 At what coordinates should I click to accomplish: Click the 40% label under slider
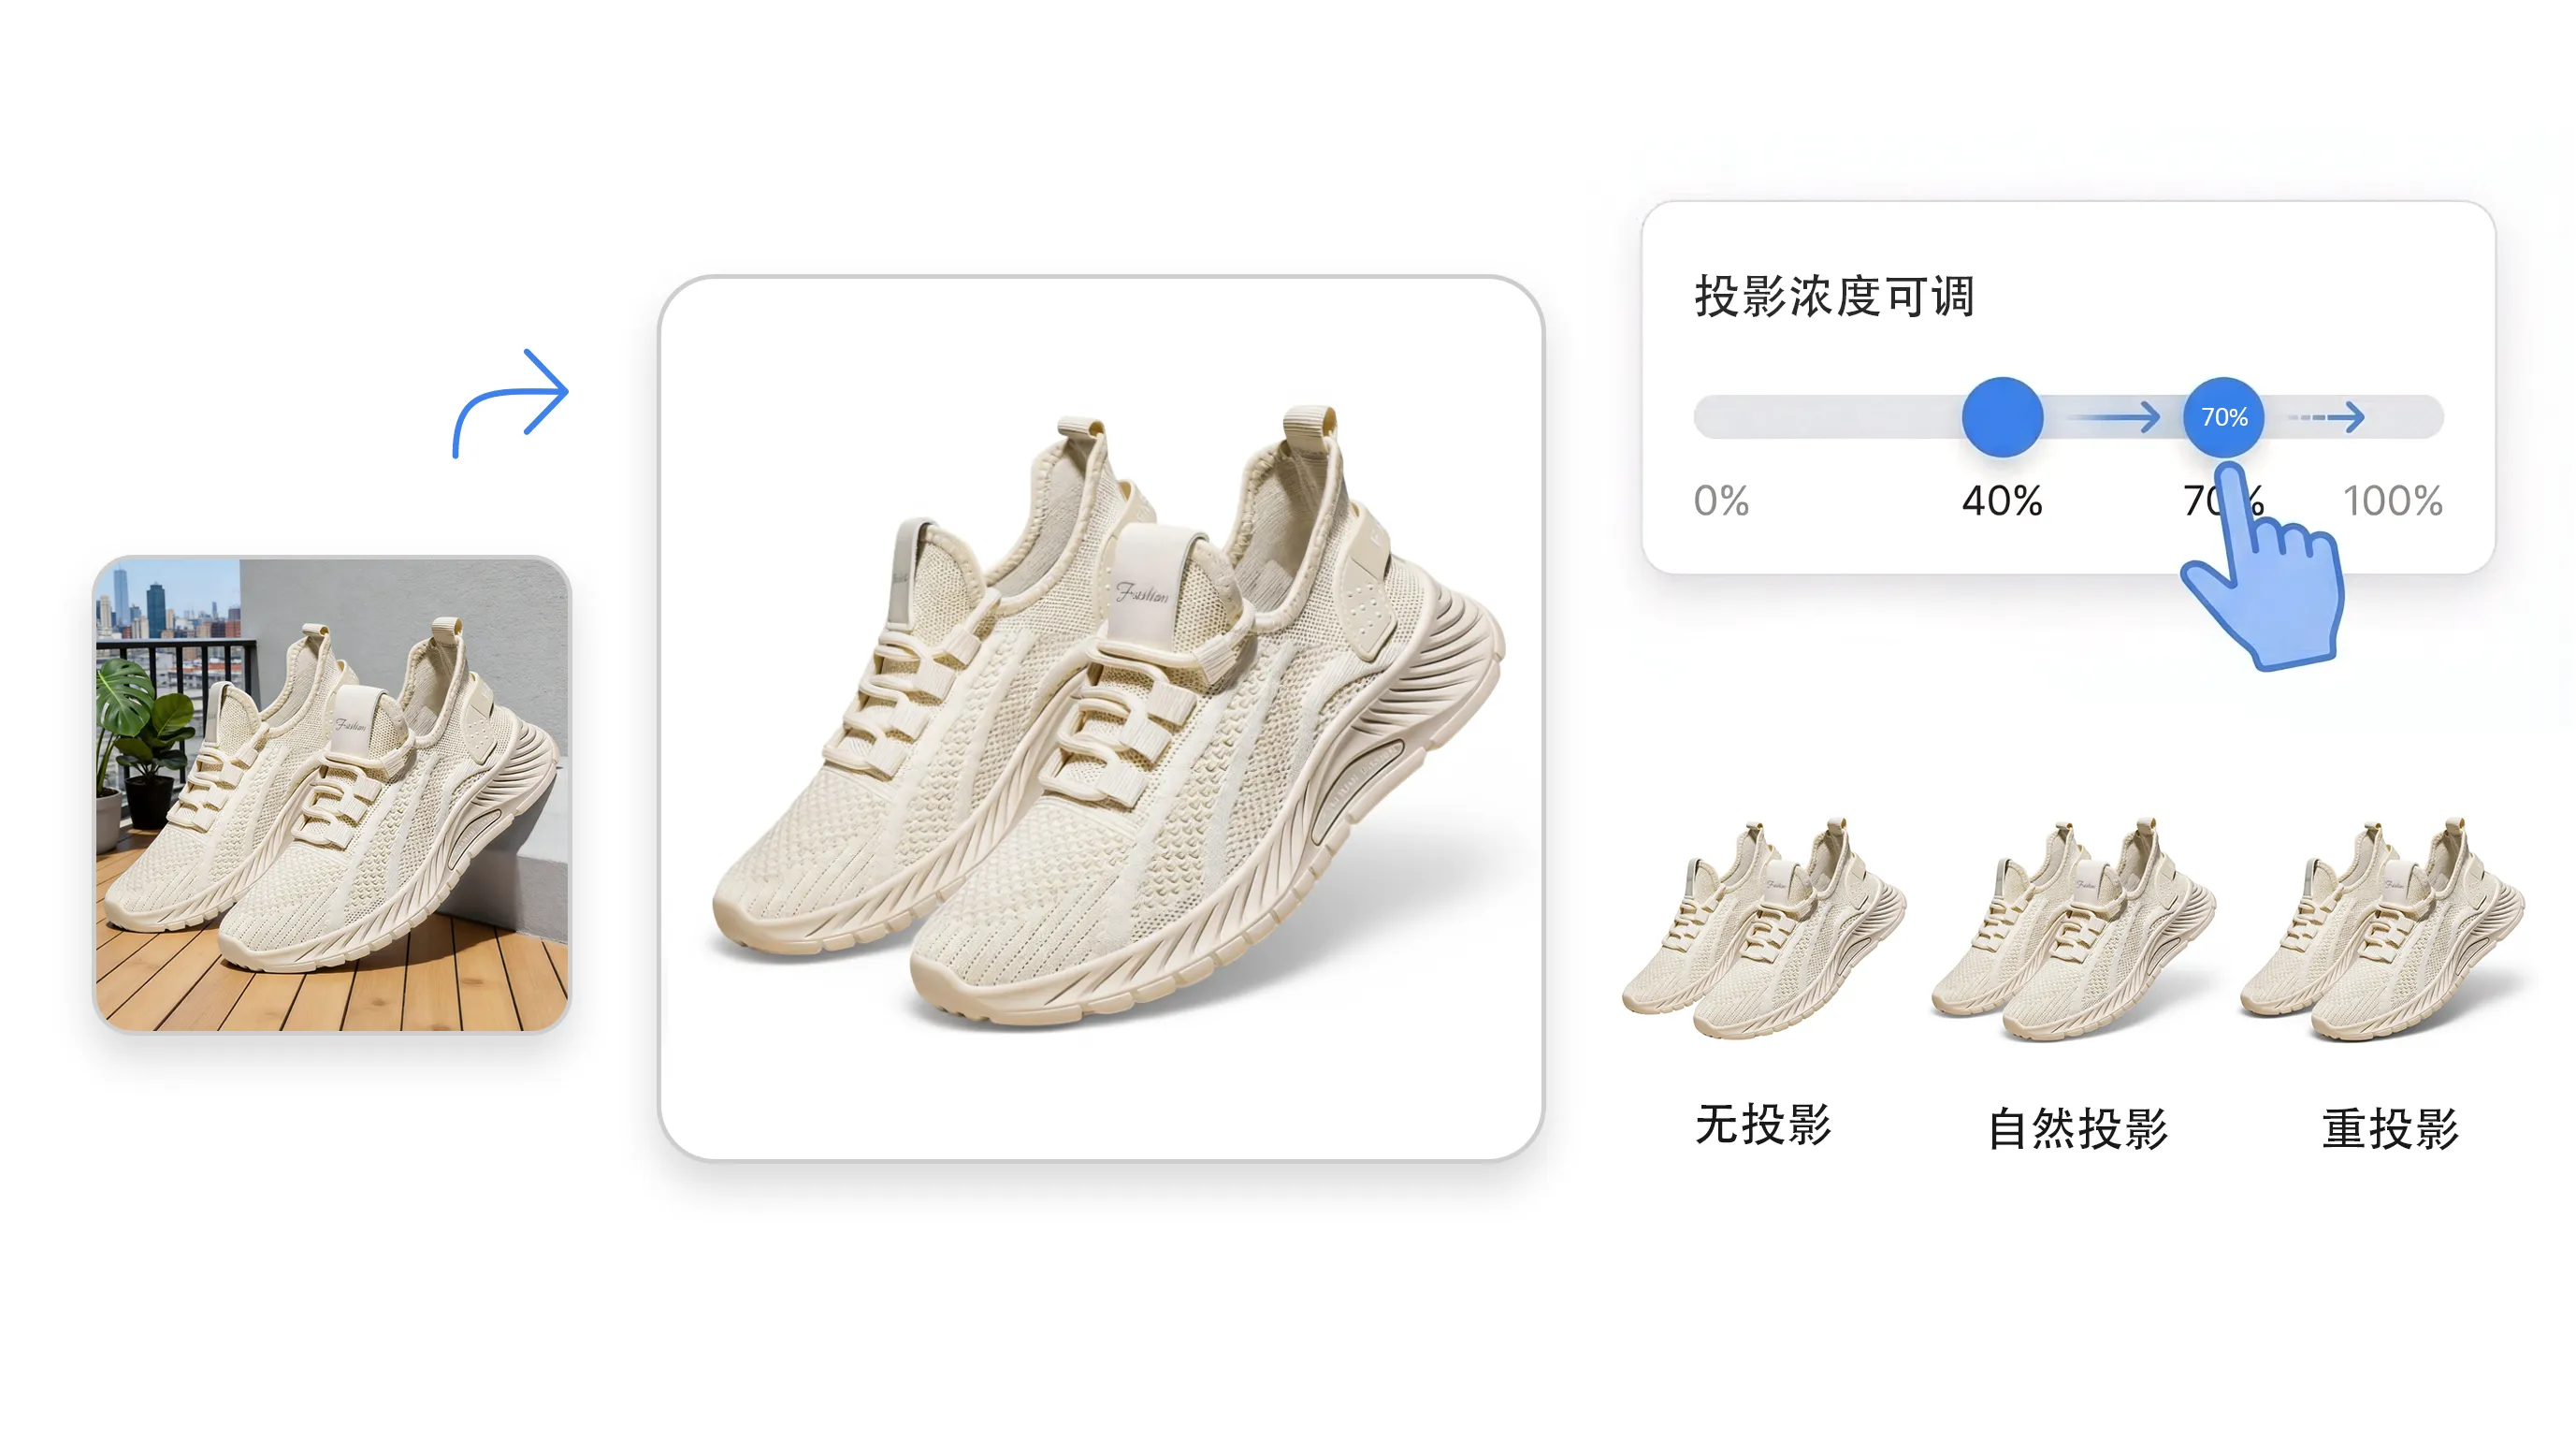2002,501
